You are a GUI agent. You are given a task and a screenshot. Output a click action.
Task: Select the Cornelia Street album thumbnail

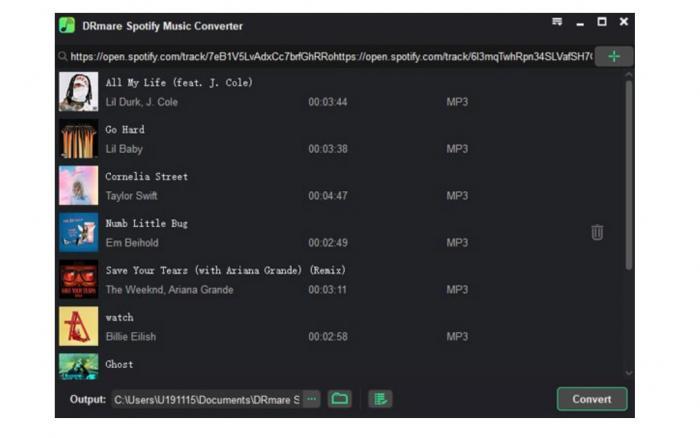[79, 185]
